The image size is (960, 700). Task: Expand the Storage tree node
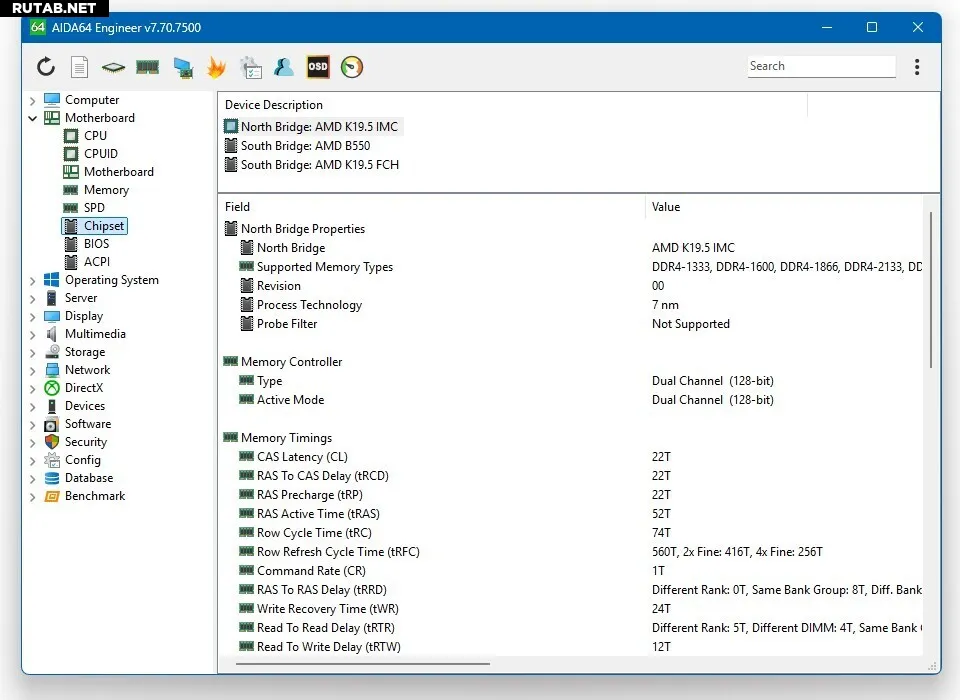(x=33, y=352)
